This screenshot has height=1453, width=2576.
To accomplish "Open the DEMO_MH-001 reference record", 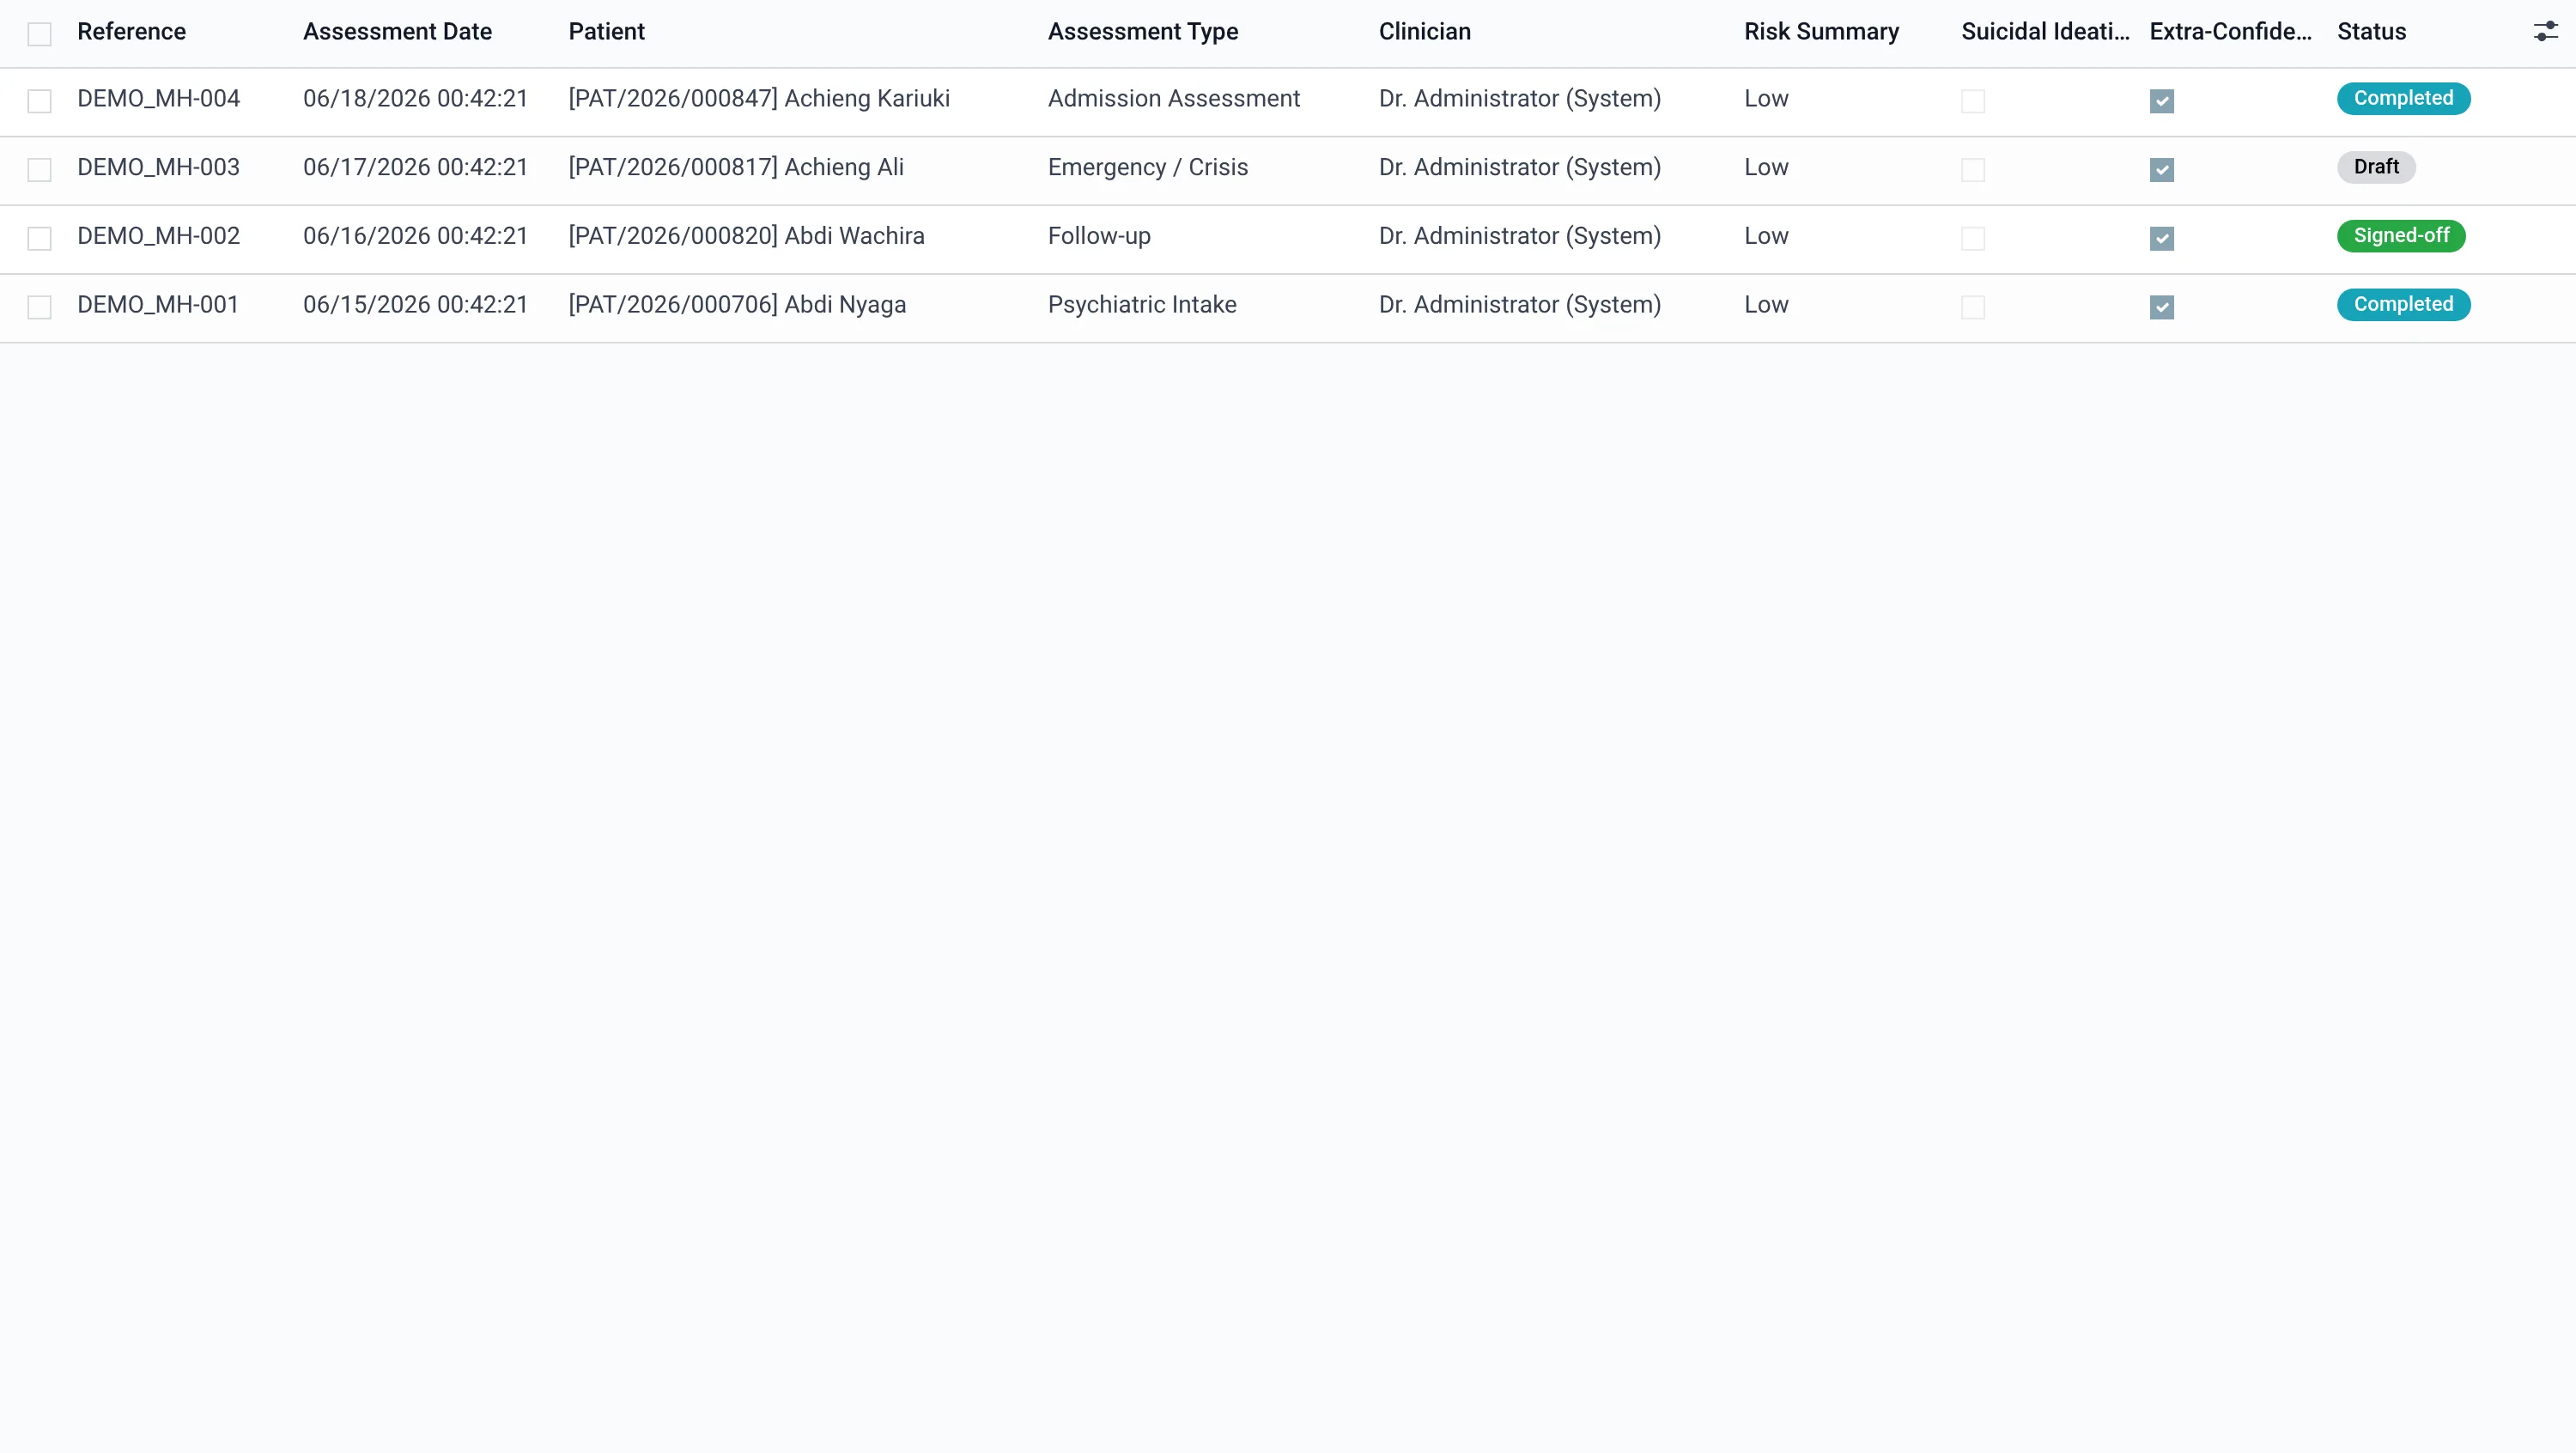I will click(x=158, y=305).
